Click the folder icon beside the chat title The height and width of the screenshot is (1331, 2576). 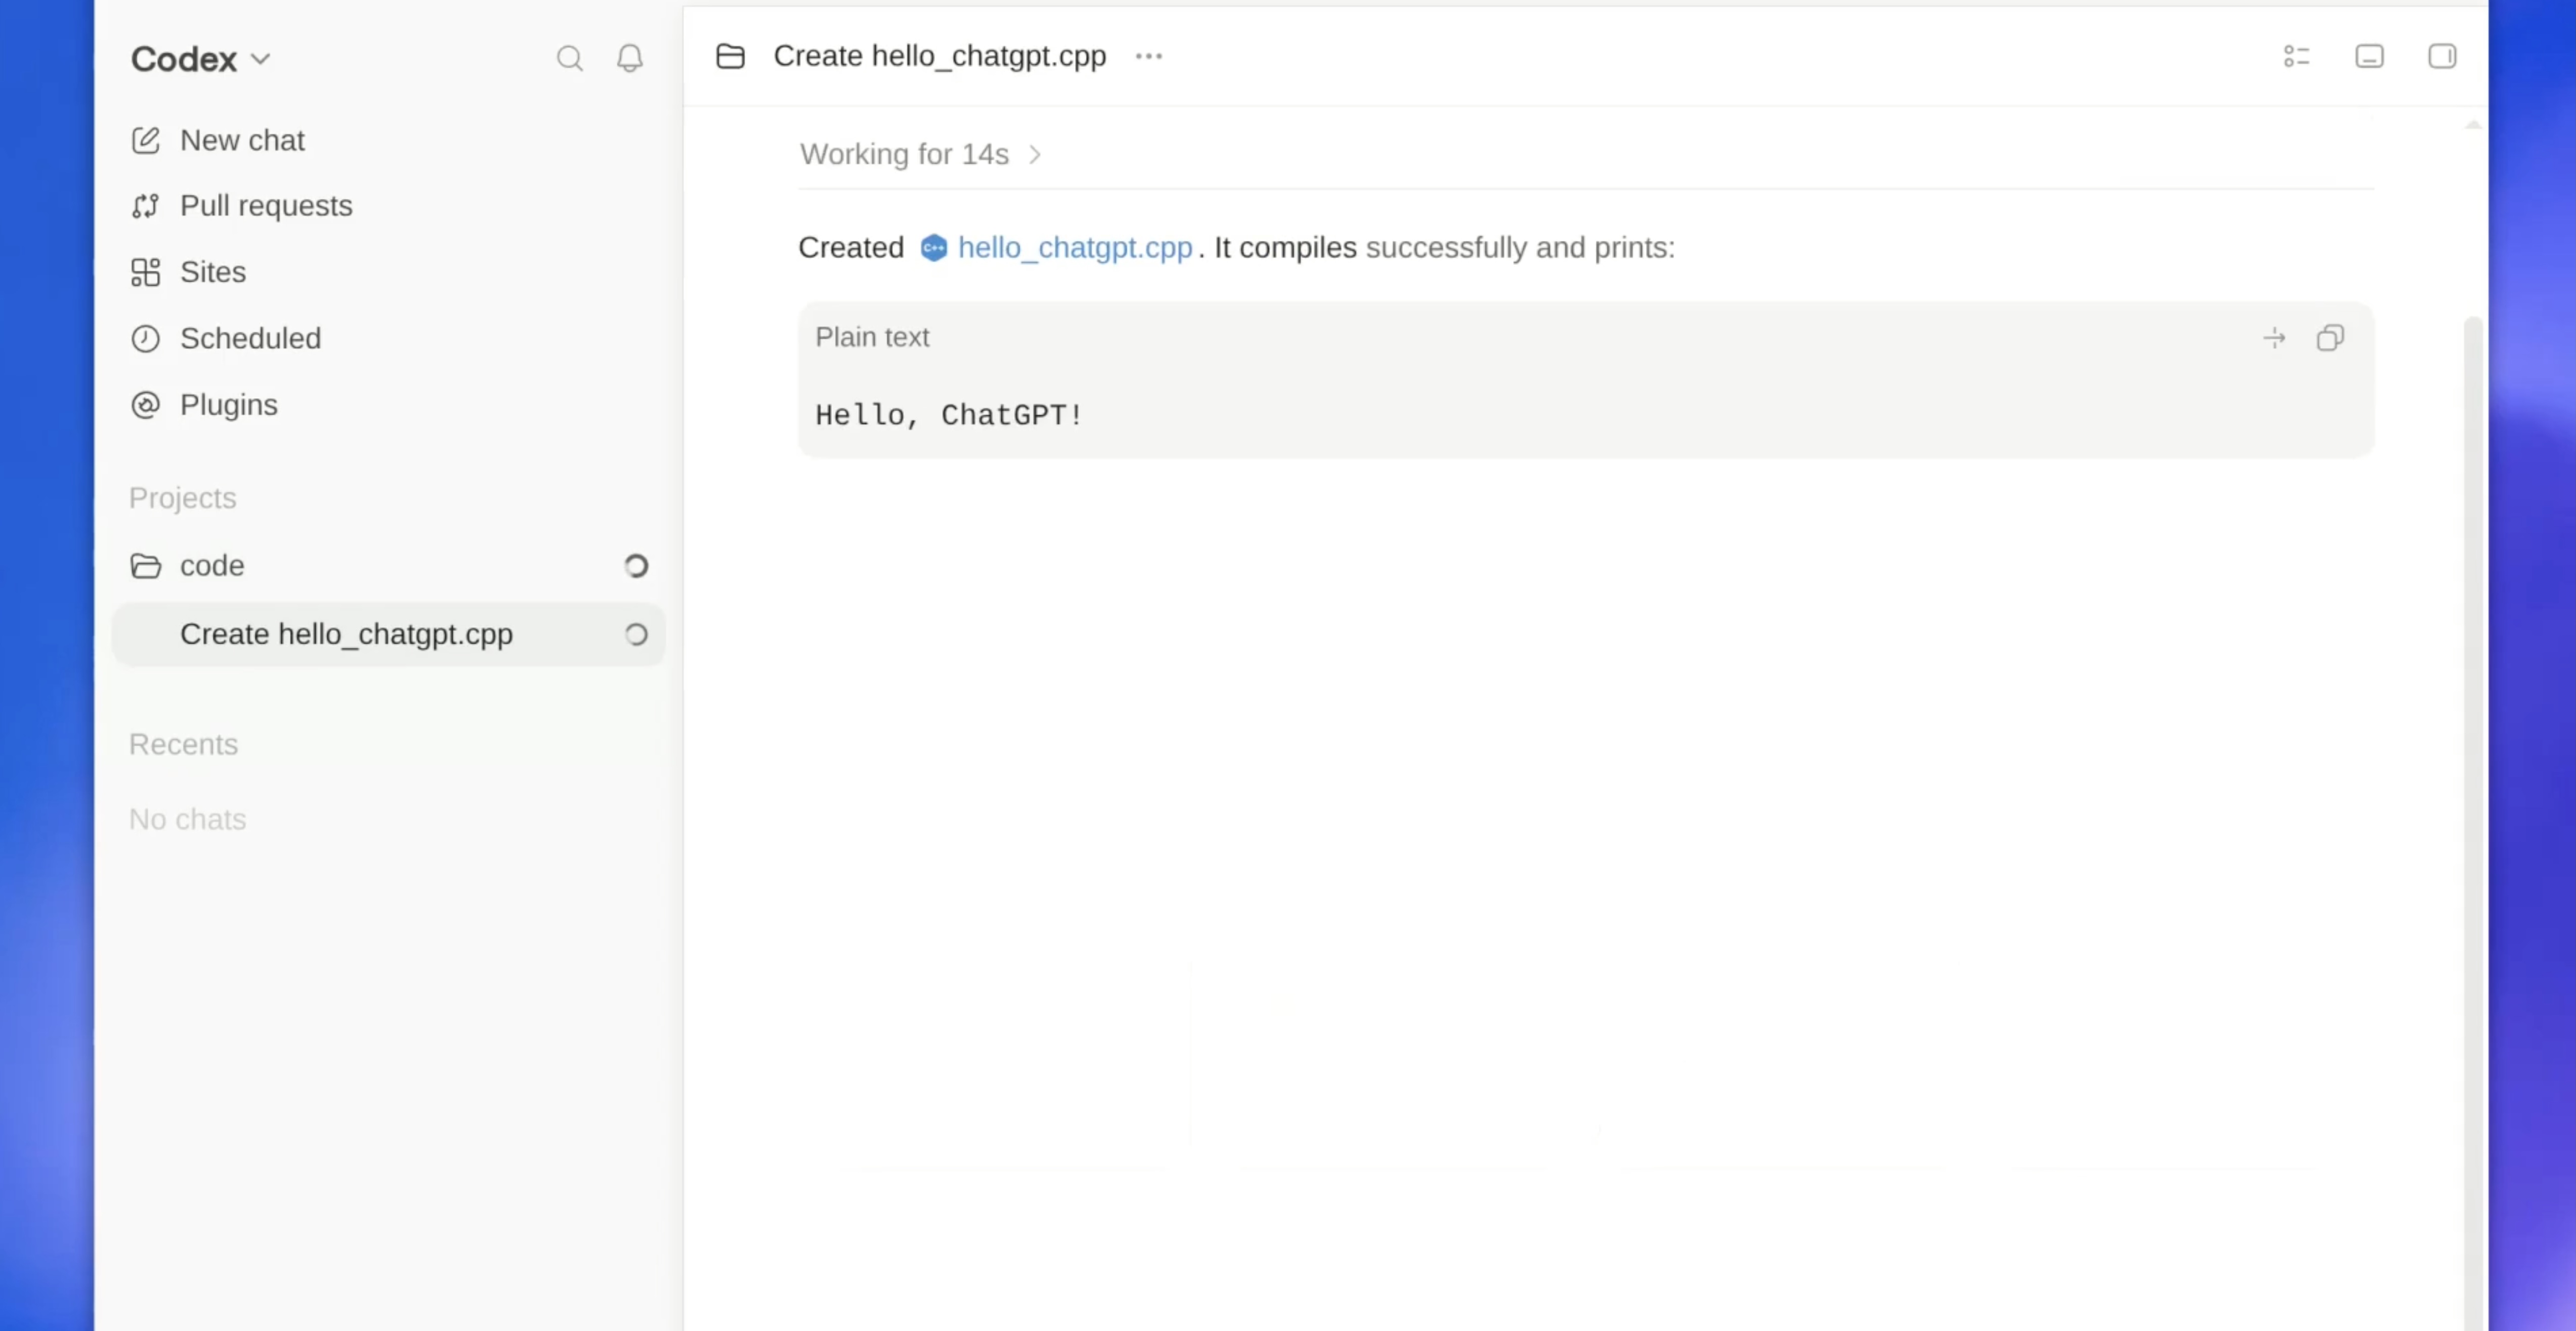731,56
